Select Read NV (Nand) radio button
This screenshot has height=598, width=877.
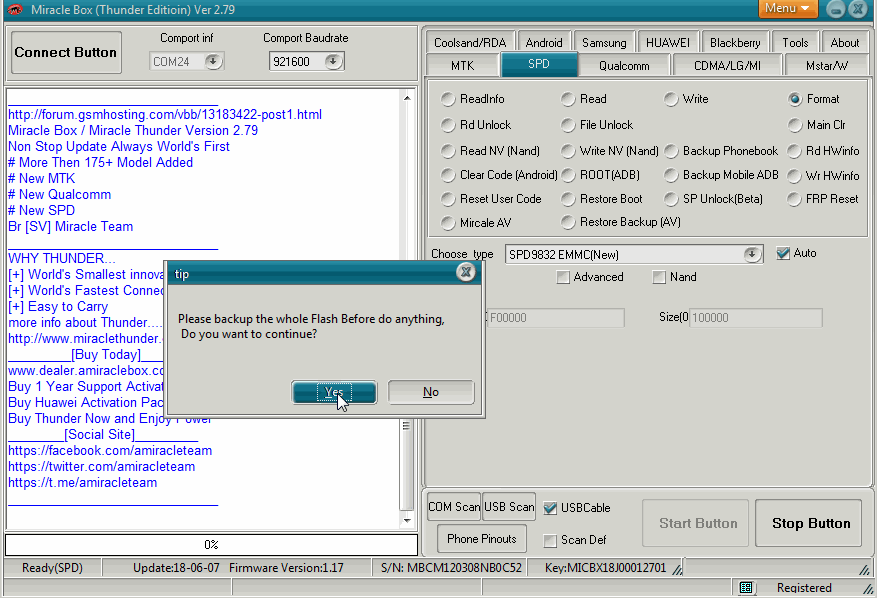(x=447, y=151)
